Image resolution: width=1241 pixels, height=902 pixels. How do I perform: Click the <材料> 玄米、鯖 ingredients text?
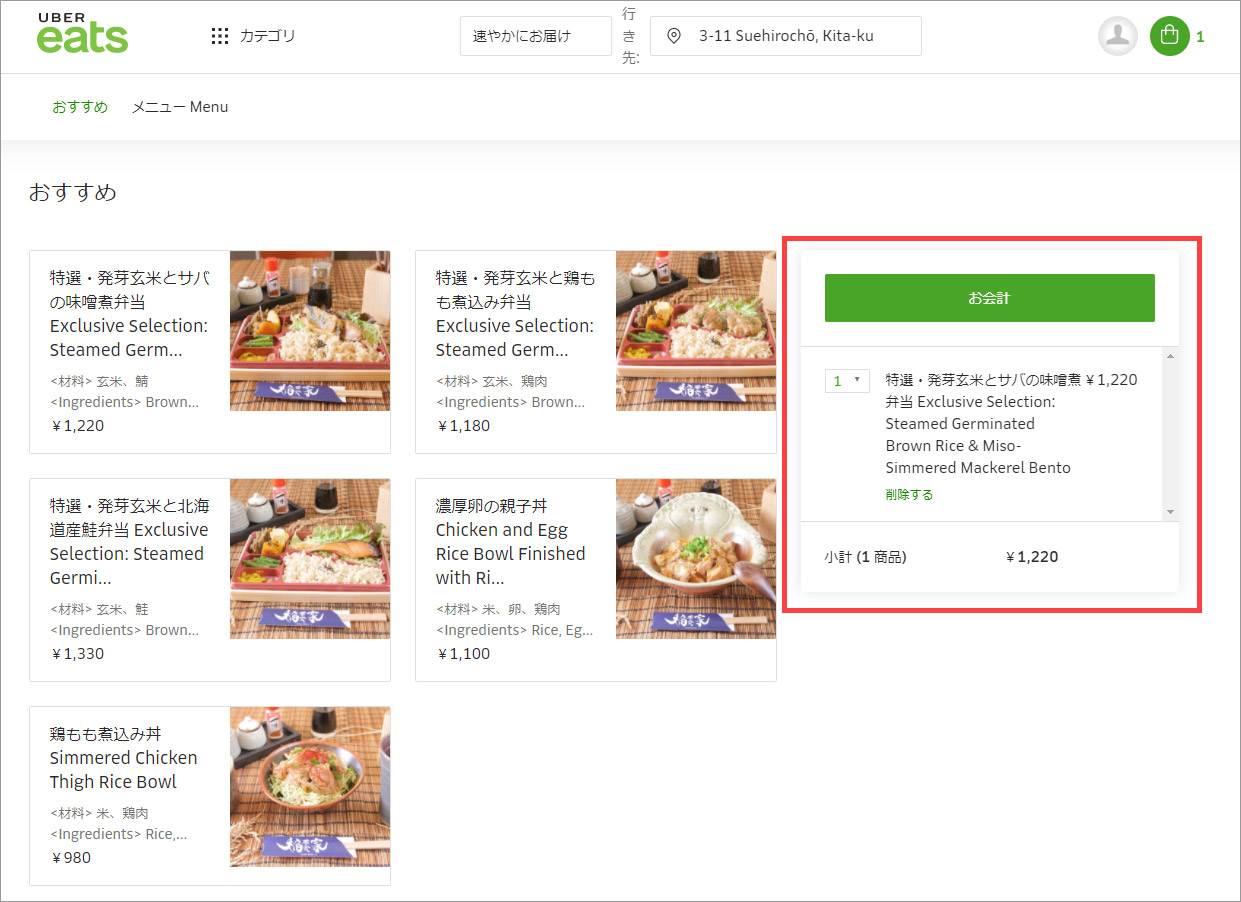(99, 381)
